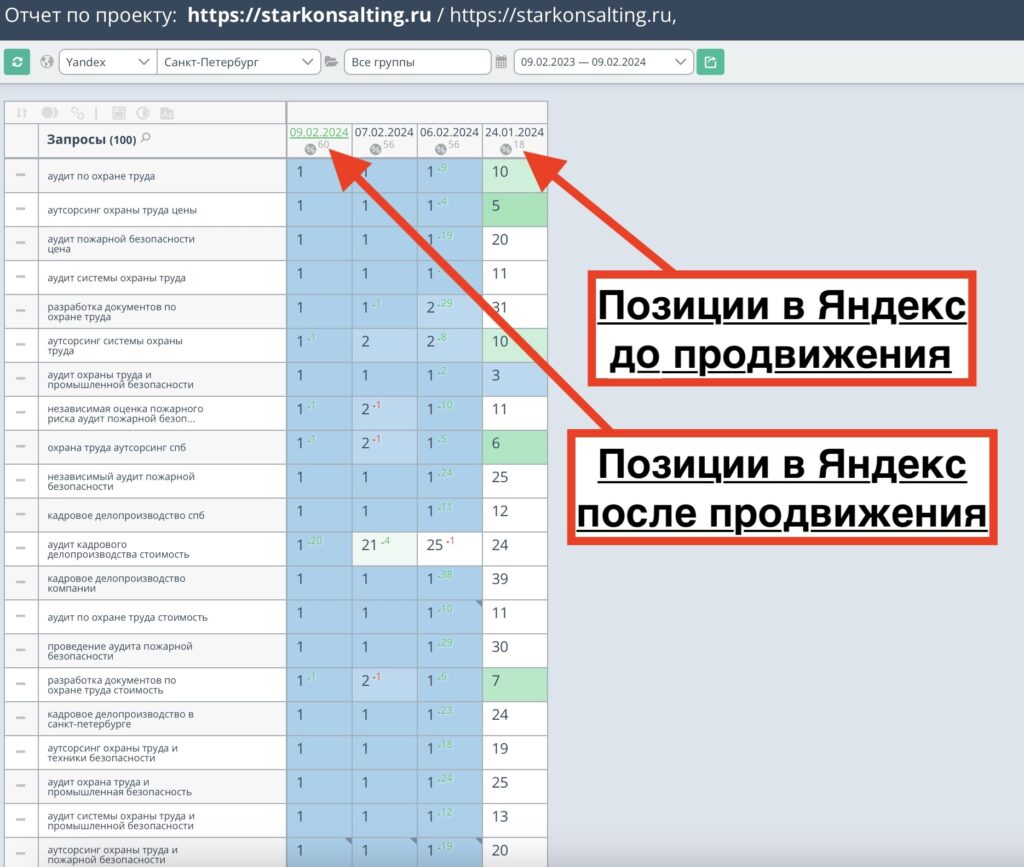This screenshot has height=867, width=1024.
Task: Click the position 39 cell under 24.01.2024
Action: point(515,582)
